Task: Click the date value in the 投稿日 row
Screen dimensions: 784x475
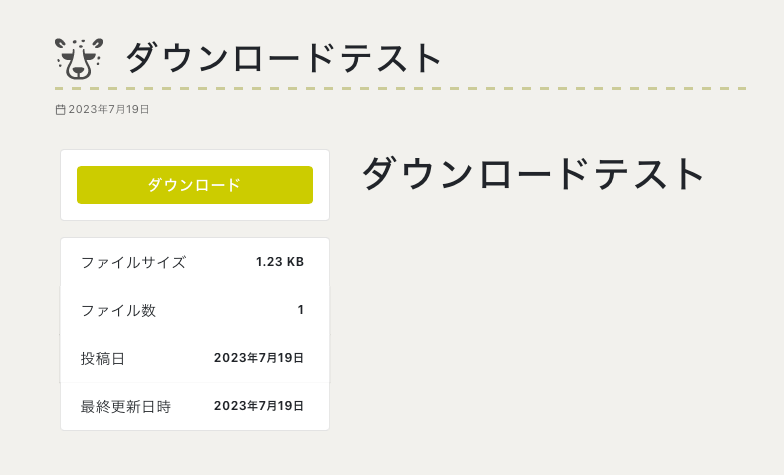Action: 259,358
